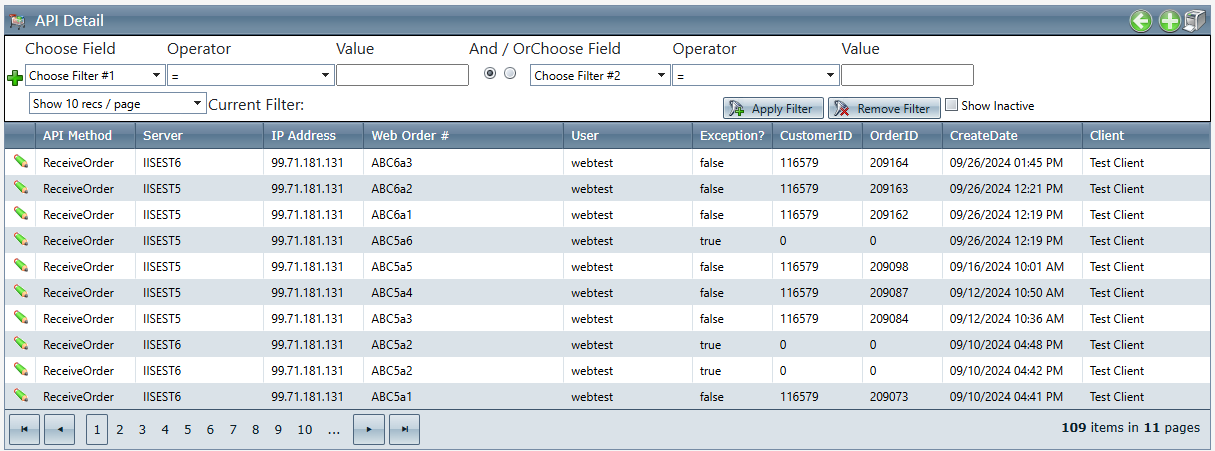Open the Choose Filter #2 dropdown
Screen dimensions: 1215x451
coord(600,75)
